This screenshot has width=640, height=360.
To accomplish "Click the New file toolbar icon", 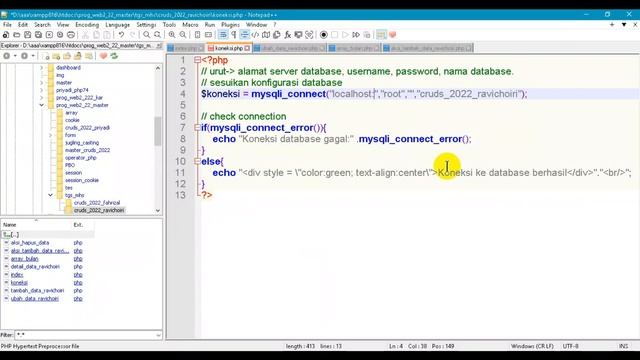I will click(6, 35).
